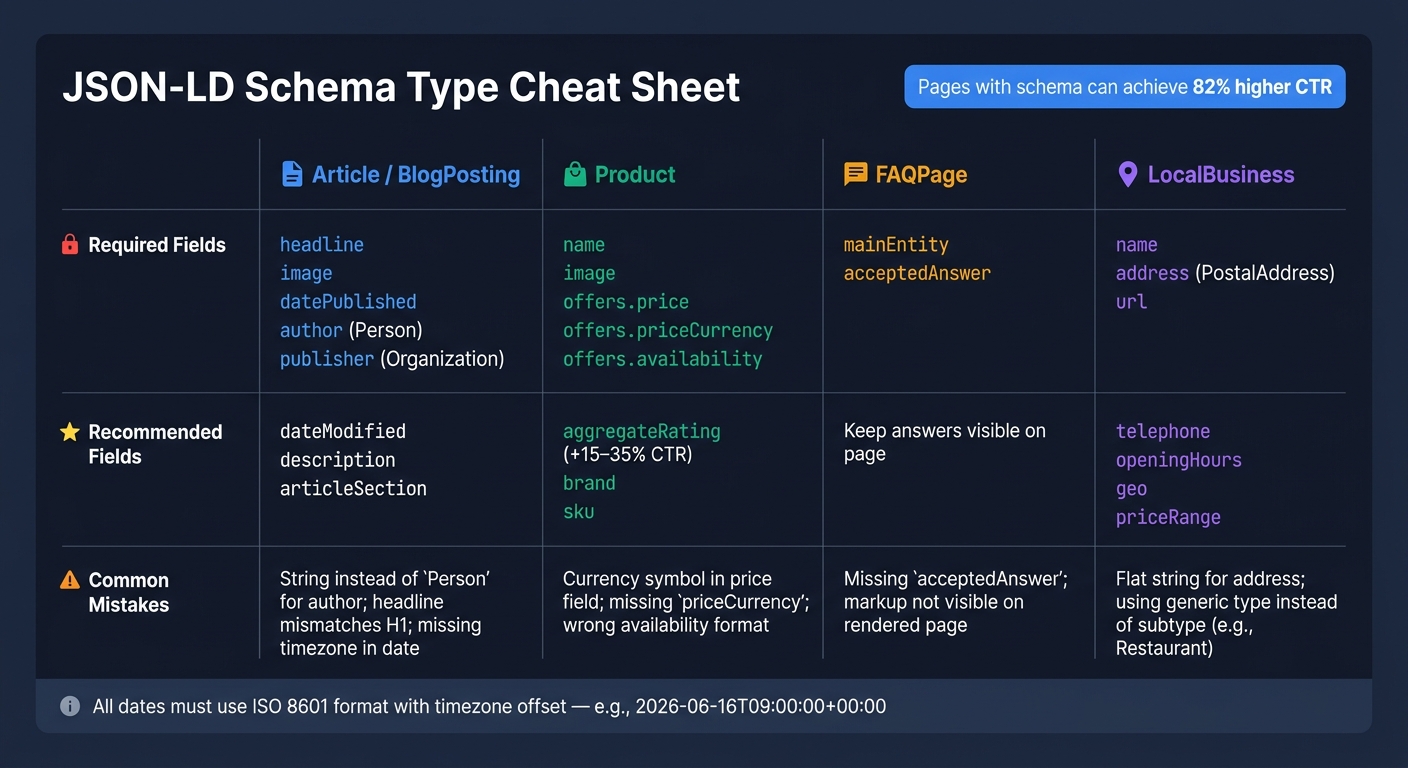Click the FAQPage common mistakes text
1408x768 pixels.
coord(956,602)
